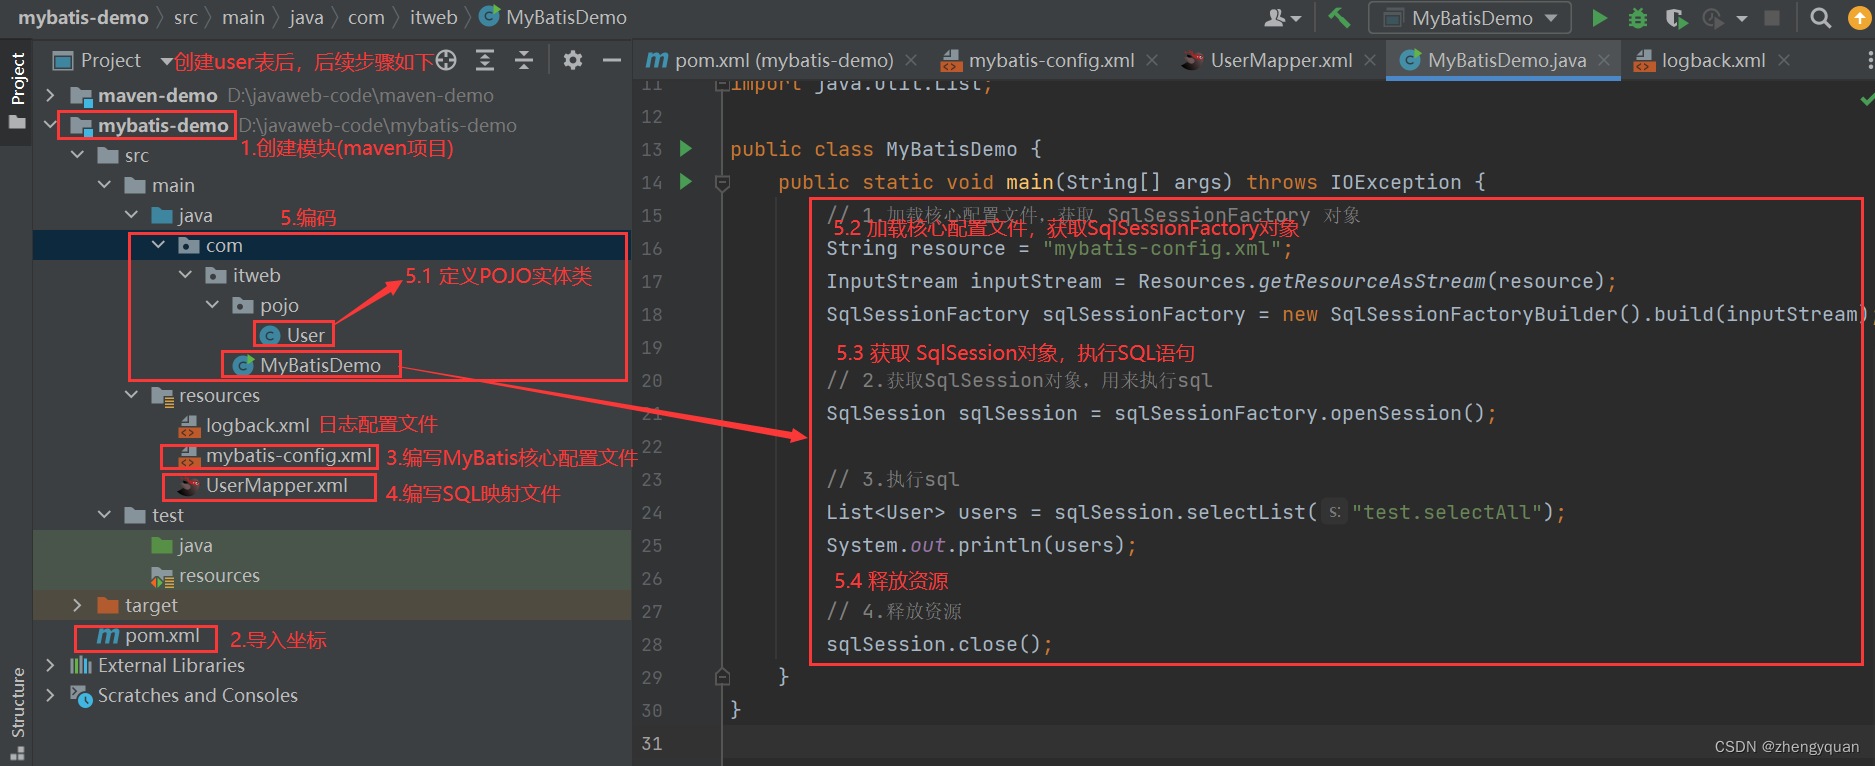
Task: Open MyBatisDemo run configuration dropdown
Action: 1469,18
